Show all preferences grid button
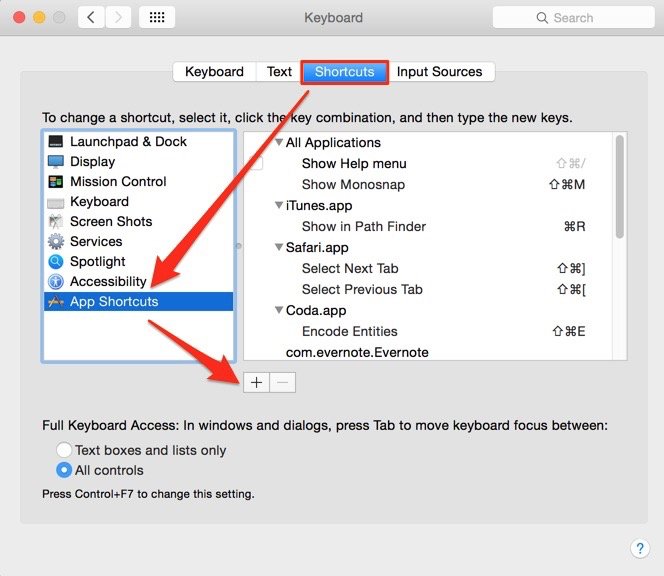This screenshot has height=576, width=664. [x=157, y=17]
